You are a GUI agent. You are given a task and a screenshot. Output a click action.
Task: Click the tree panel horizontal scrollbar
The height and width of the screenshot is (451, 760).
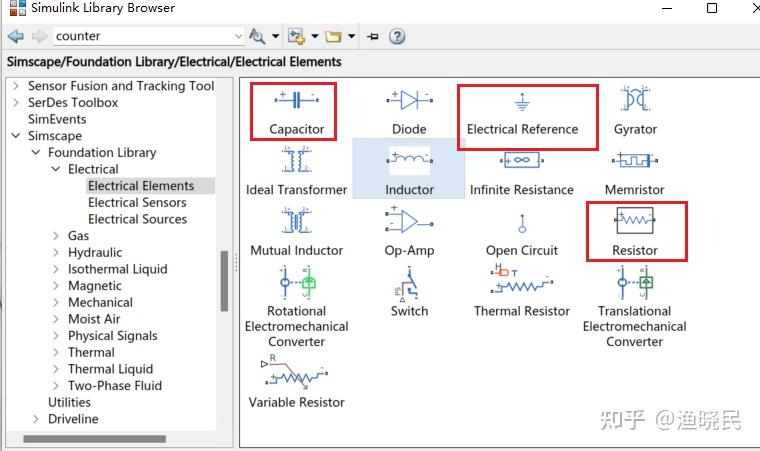(95, 439)
